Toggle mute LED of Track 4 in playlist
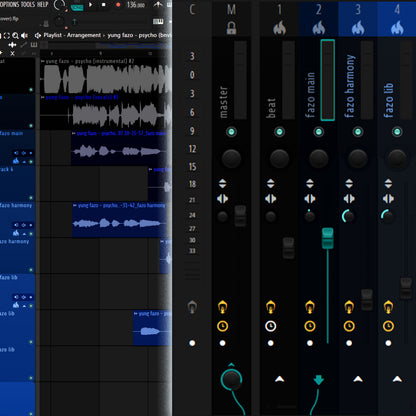The height and width of the screenshot is (416, 416). pos(31,198)
